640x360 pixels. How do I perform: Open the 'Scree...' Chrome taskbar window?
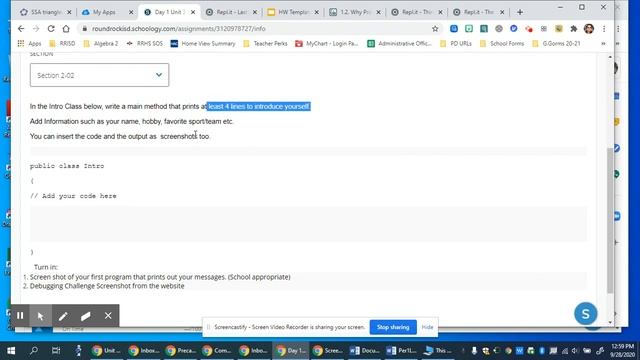[328, 350]
